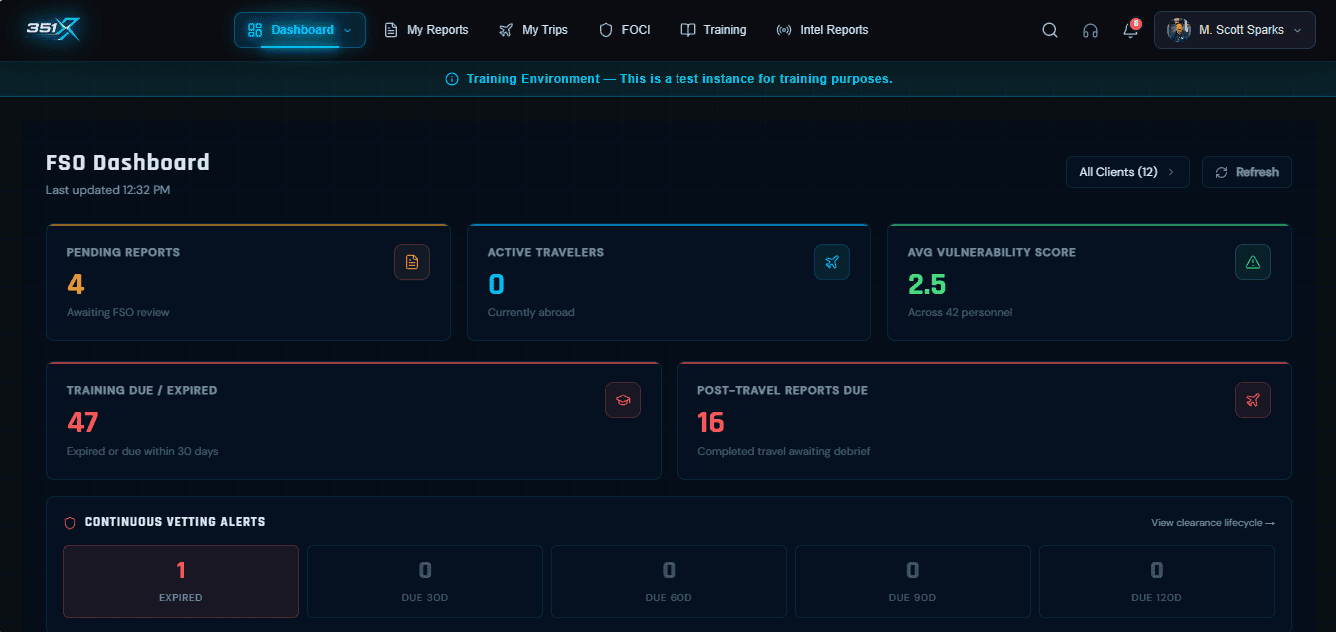Viewport: 1336px width, 632px height.
Task: Select the Expired vetting alerts tile
Action: [x=181, y=581]
